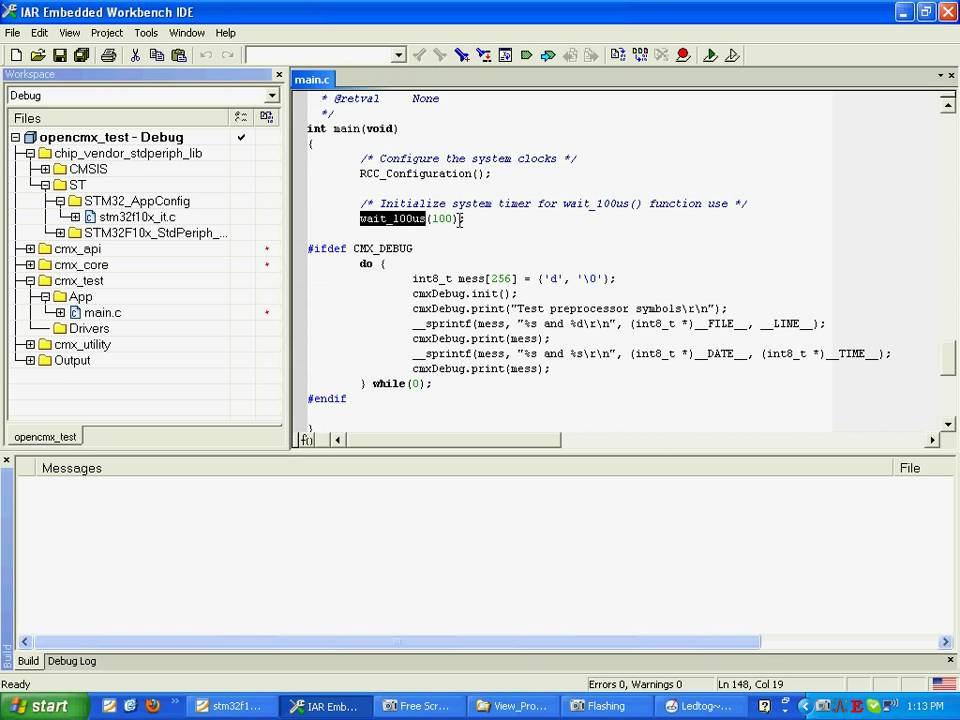The width and height of the screenshot is (960, 720).
Task: Click the Save All toolbar icon
Action: (81, 56)
